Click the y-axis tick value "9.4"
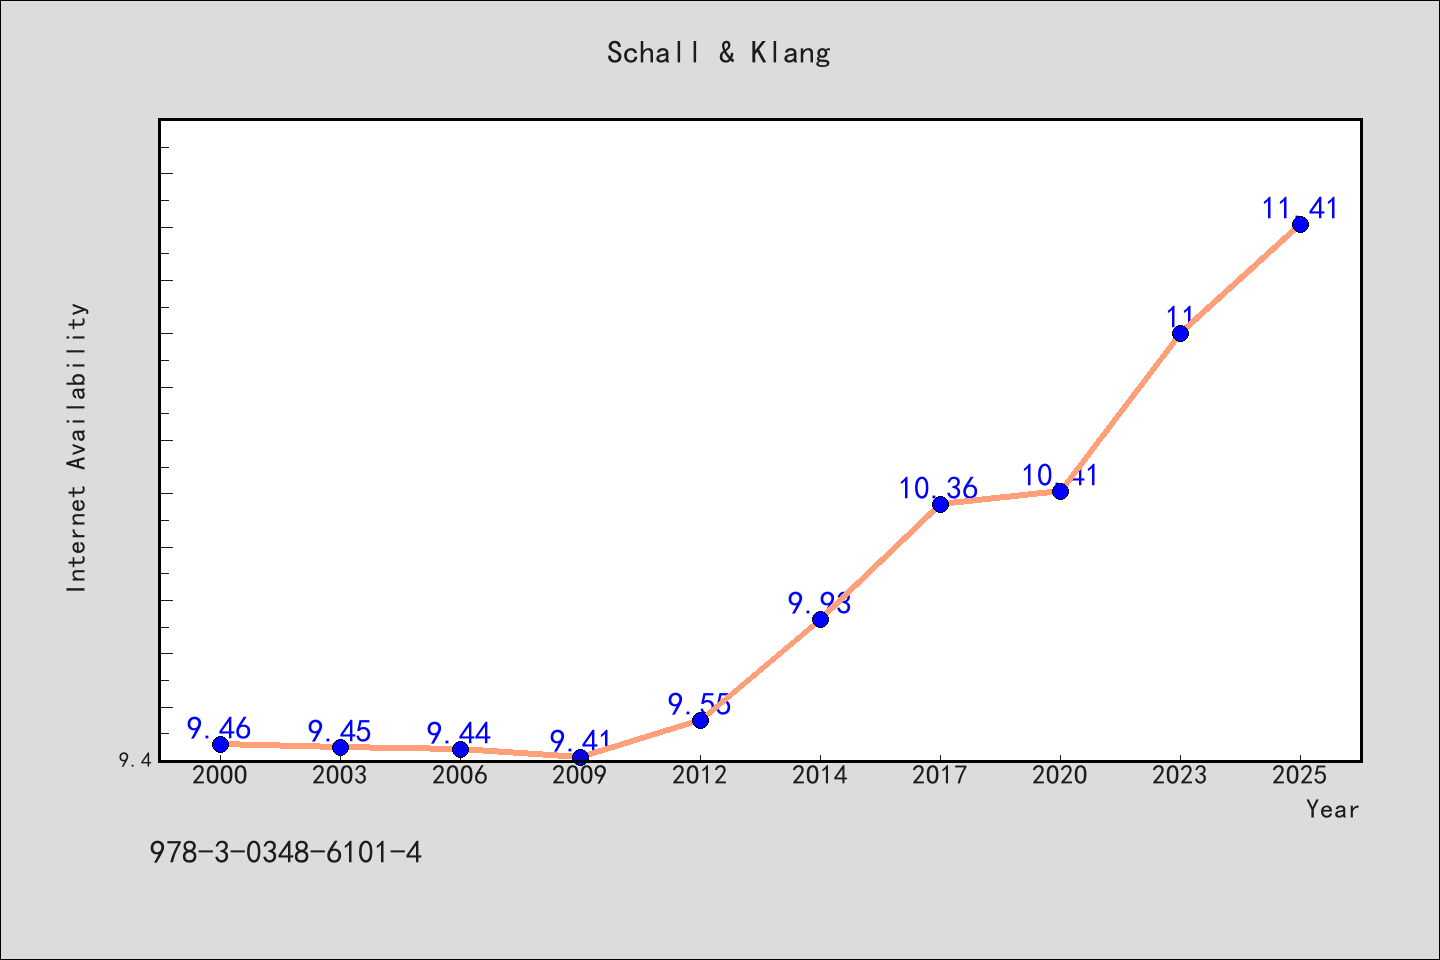 tap(135, 761)
